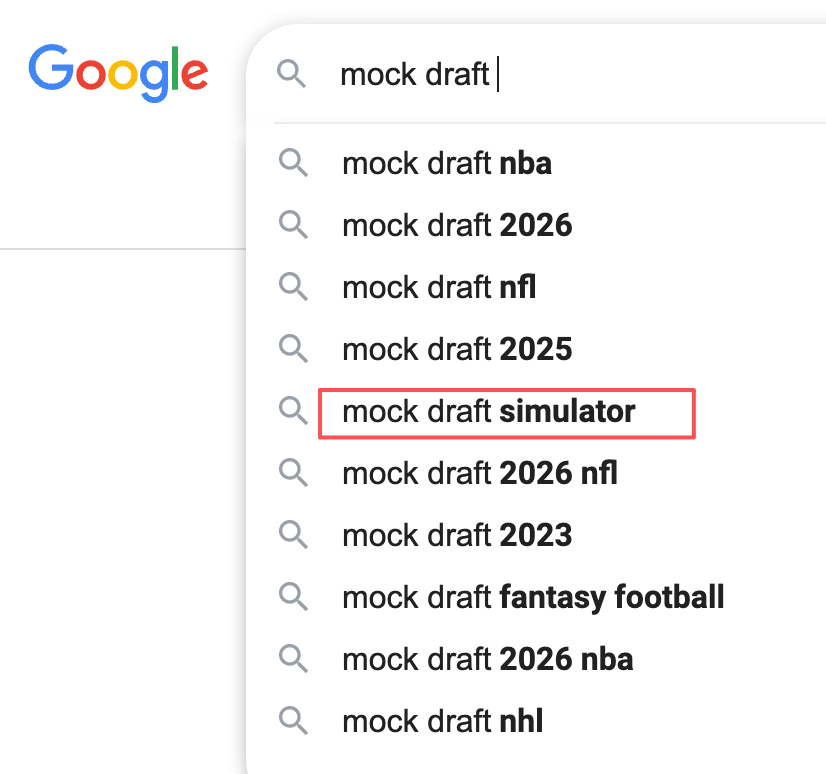
Task: Click search icon beside "mock draft 2023"
Action: click(293, 535)
